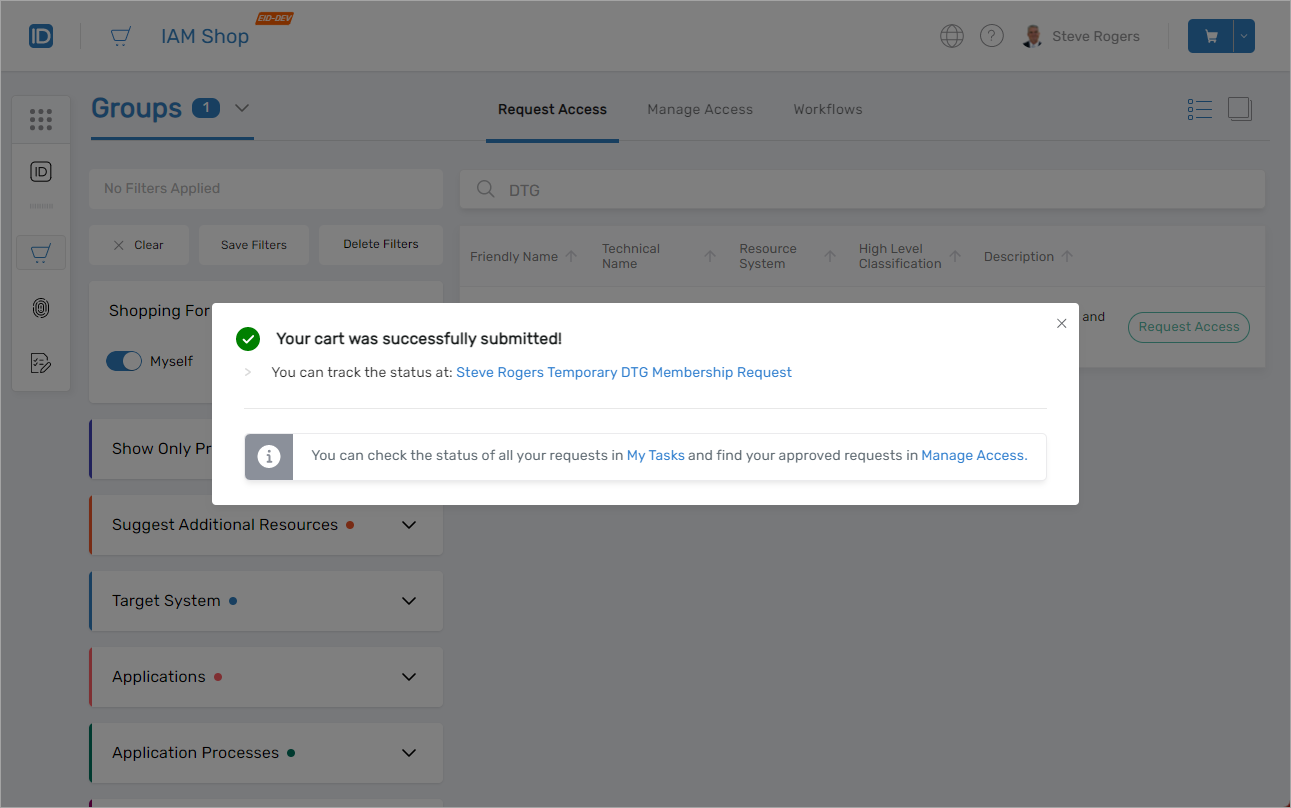Open the Groups dropdown chevron
Image resolution: width=1291 pixels, height=808 pixels.
pos(242,108)
